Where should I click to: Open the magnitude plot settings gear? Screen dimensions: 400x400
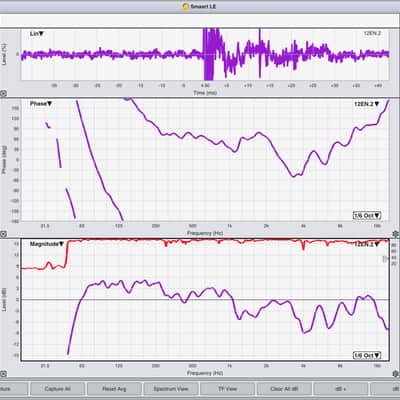395,374
